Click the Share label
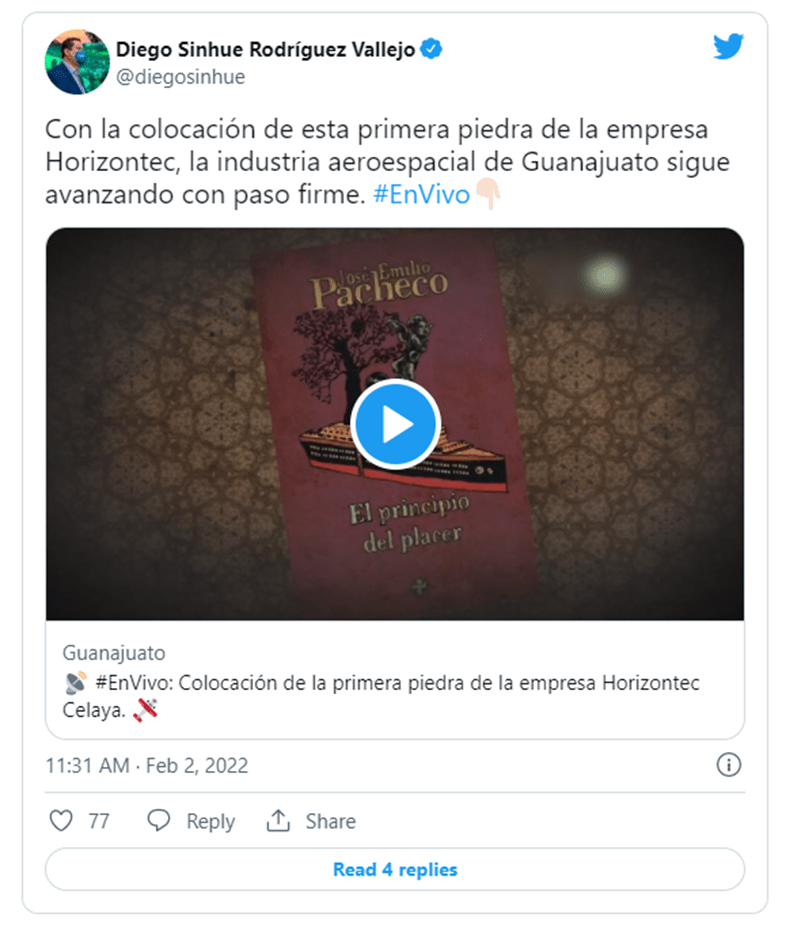 pyautogui.click(x=330, y=821)
